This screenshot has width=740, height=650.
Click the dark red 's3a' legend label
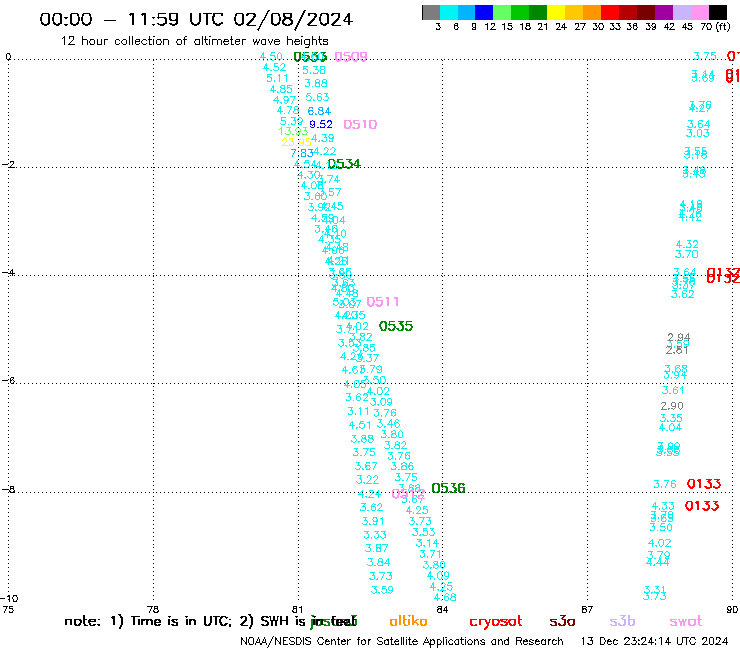point(562,622)
